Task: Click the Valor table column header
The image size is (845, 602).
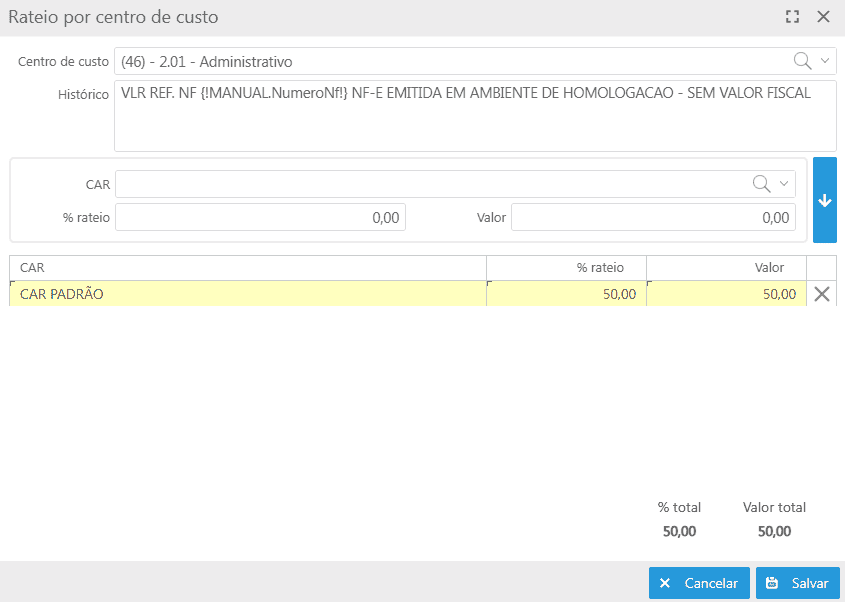Action: pyautogui.click(x=726, y=268)
